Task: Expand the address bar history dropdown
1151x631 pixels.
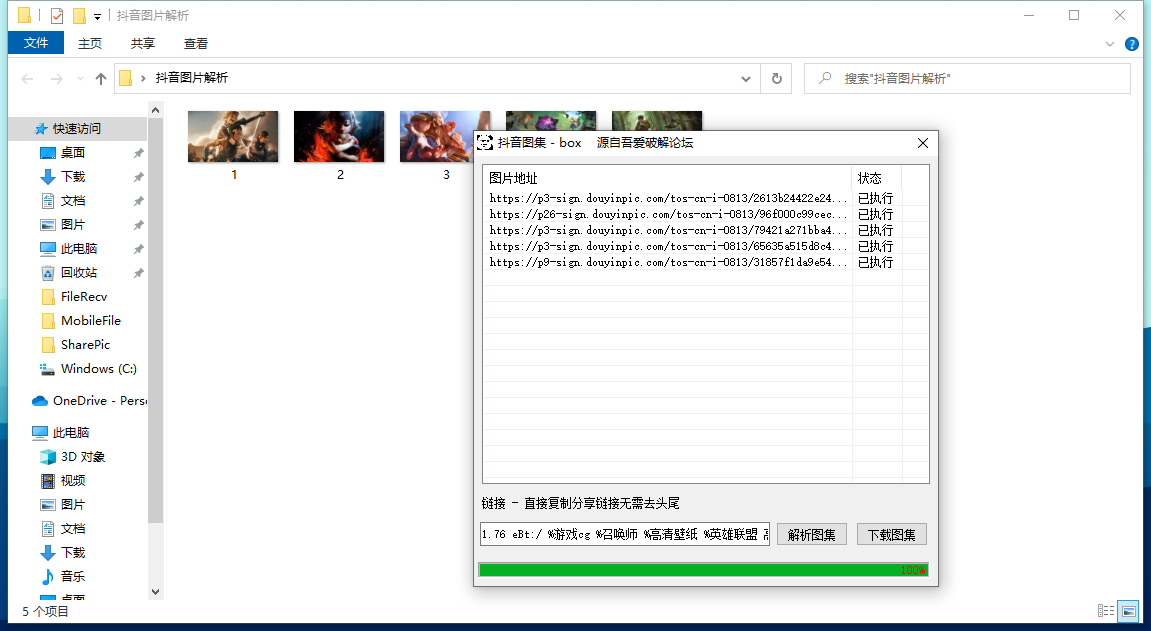Action: (x=746, y=79)
